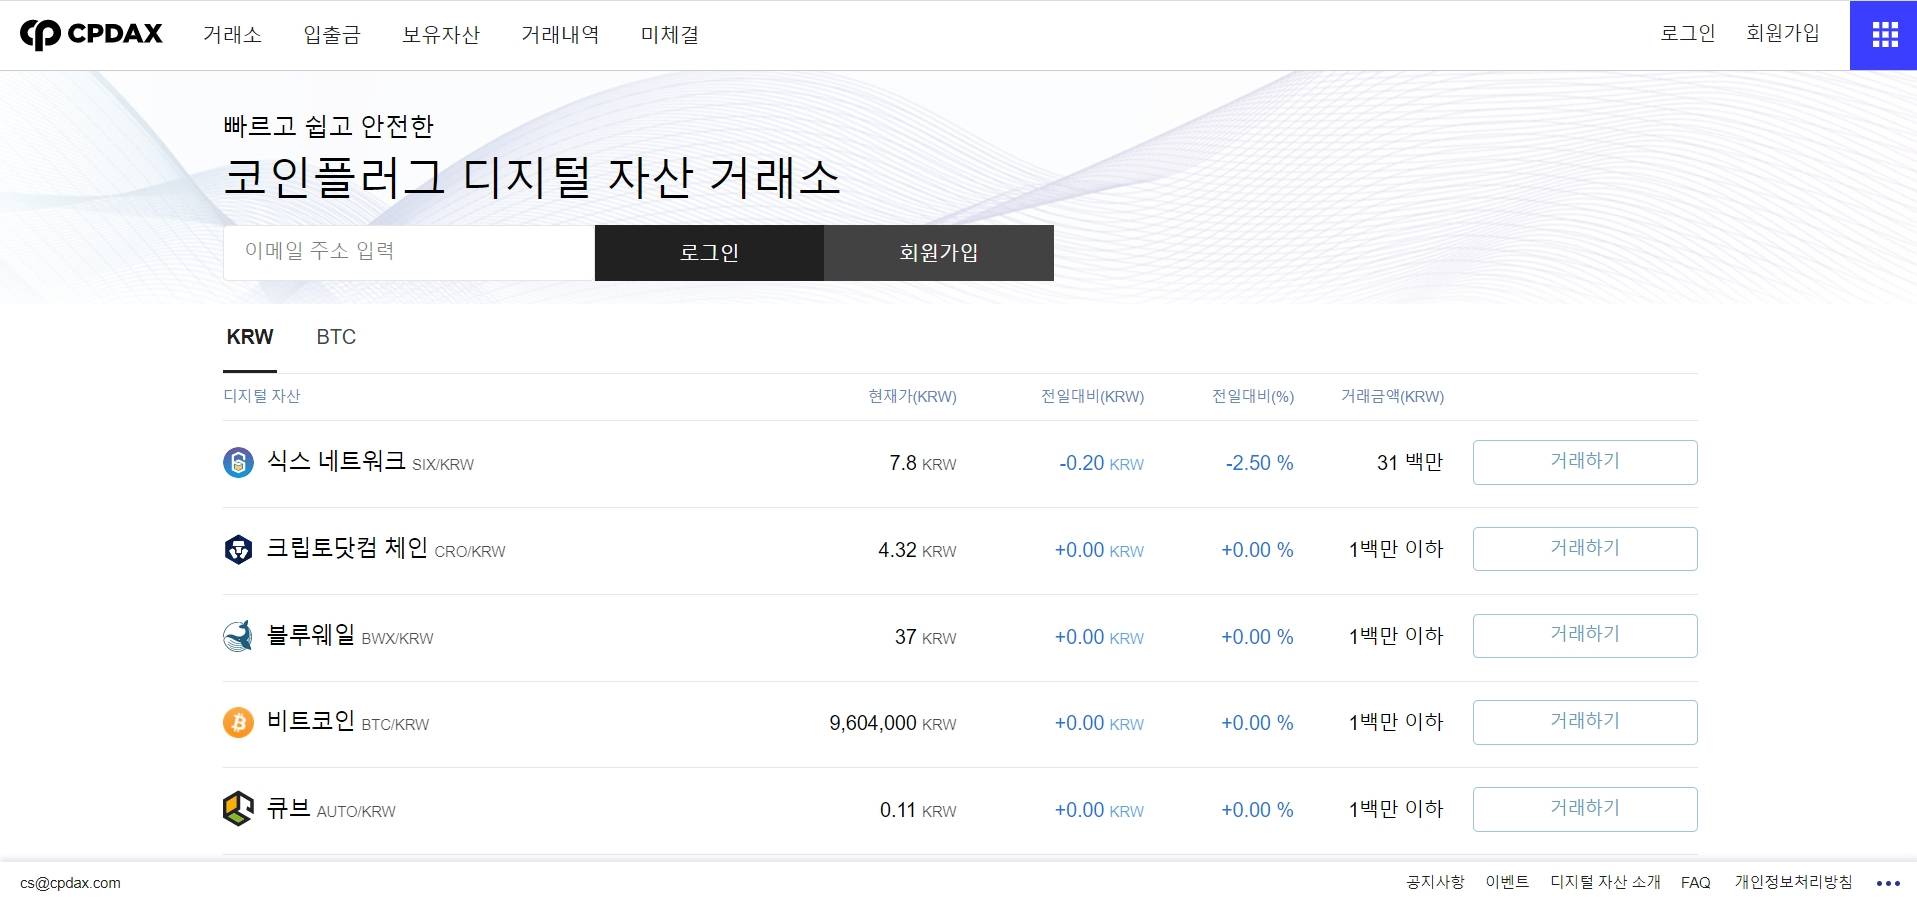1917x900 pixels.
Task: Click the Bitcoin coin icon
Action: coord(238,722)
